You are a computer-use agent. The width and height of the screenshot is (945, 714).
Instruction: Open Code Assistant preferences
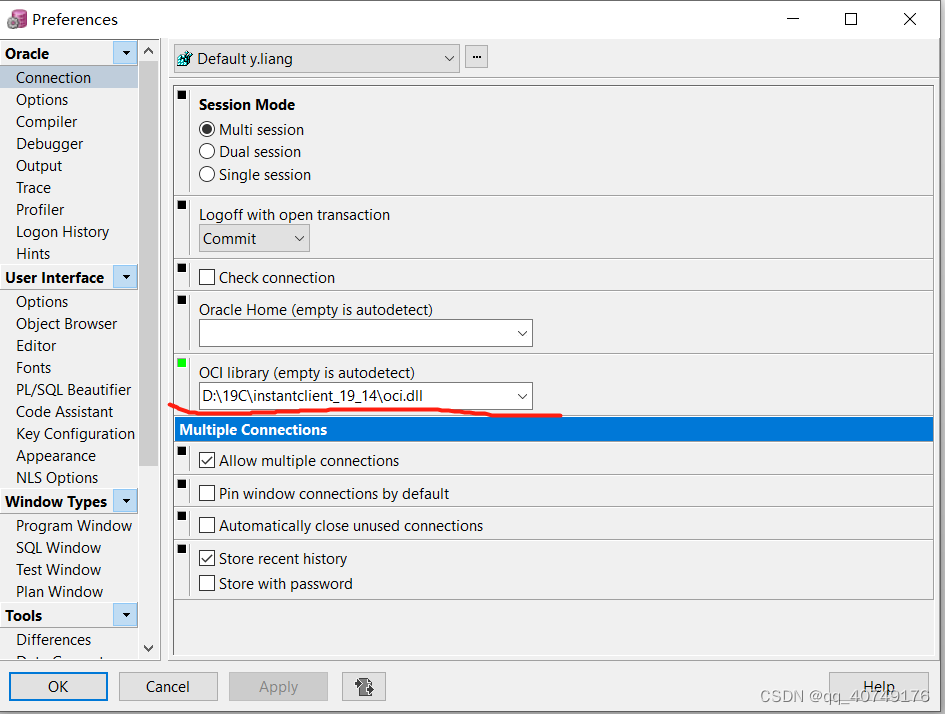point(64,412)
